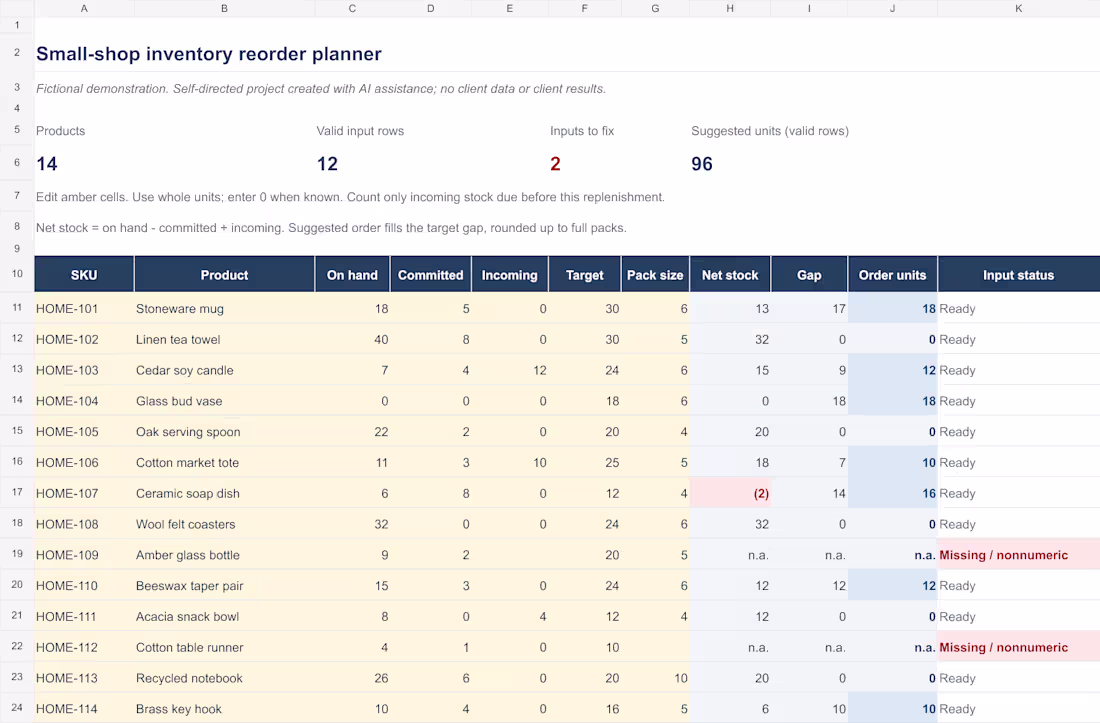This screenshot has height=723, width=1100.
Task: Select On hand cell for Linen tea towel
Action: click(352, 339)
